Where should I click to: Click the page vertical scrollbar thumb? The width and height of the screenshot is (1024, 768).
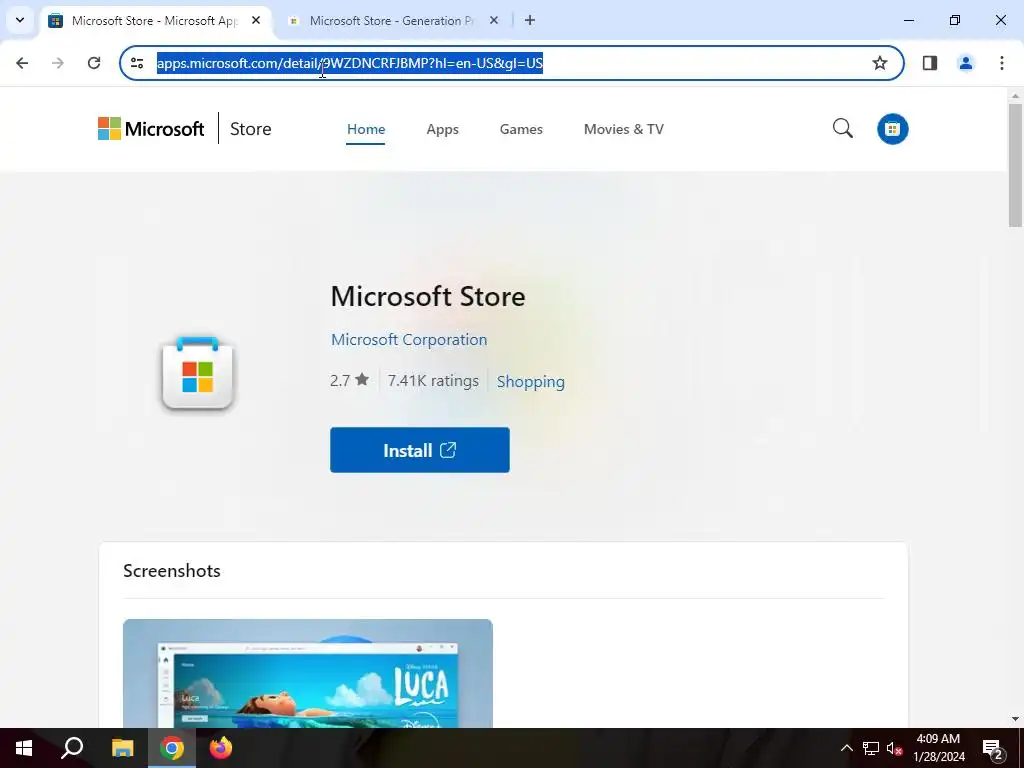1015,165
